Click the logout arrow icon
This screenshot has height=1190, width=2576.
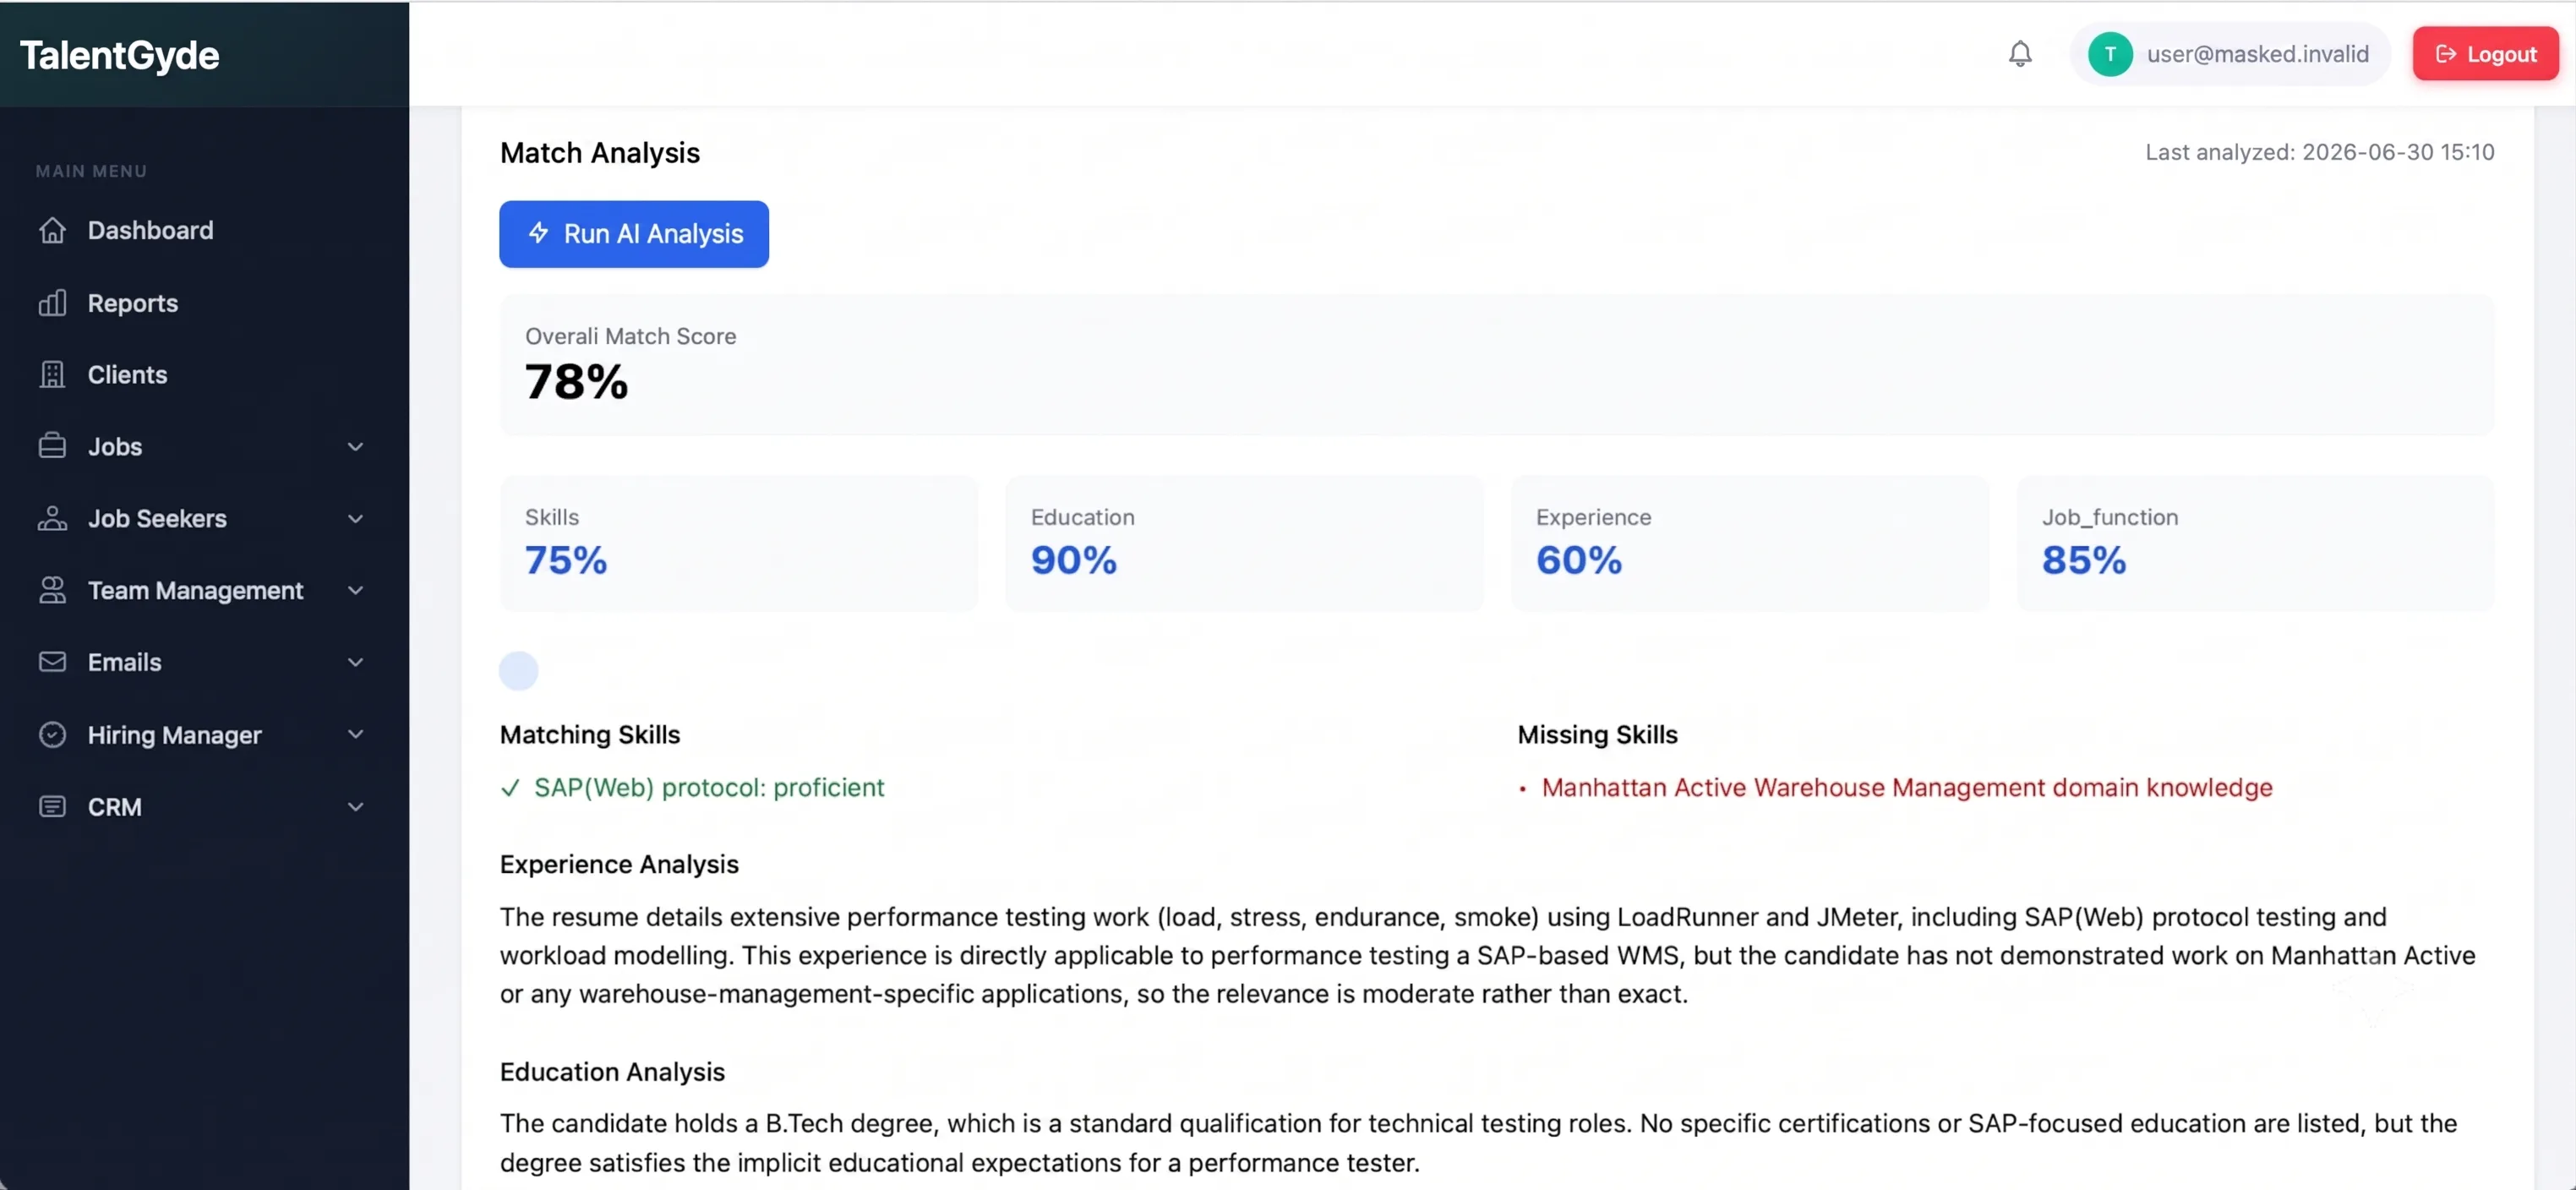(2446, 54)
